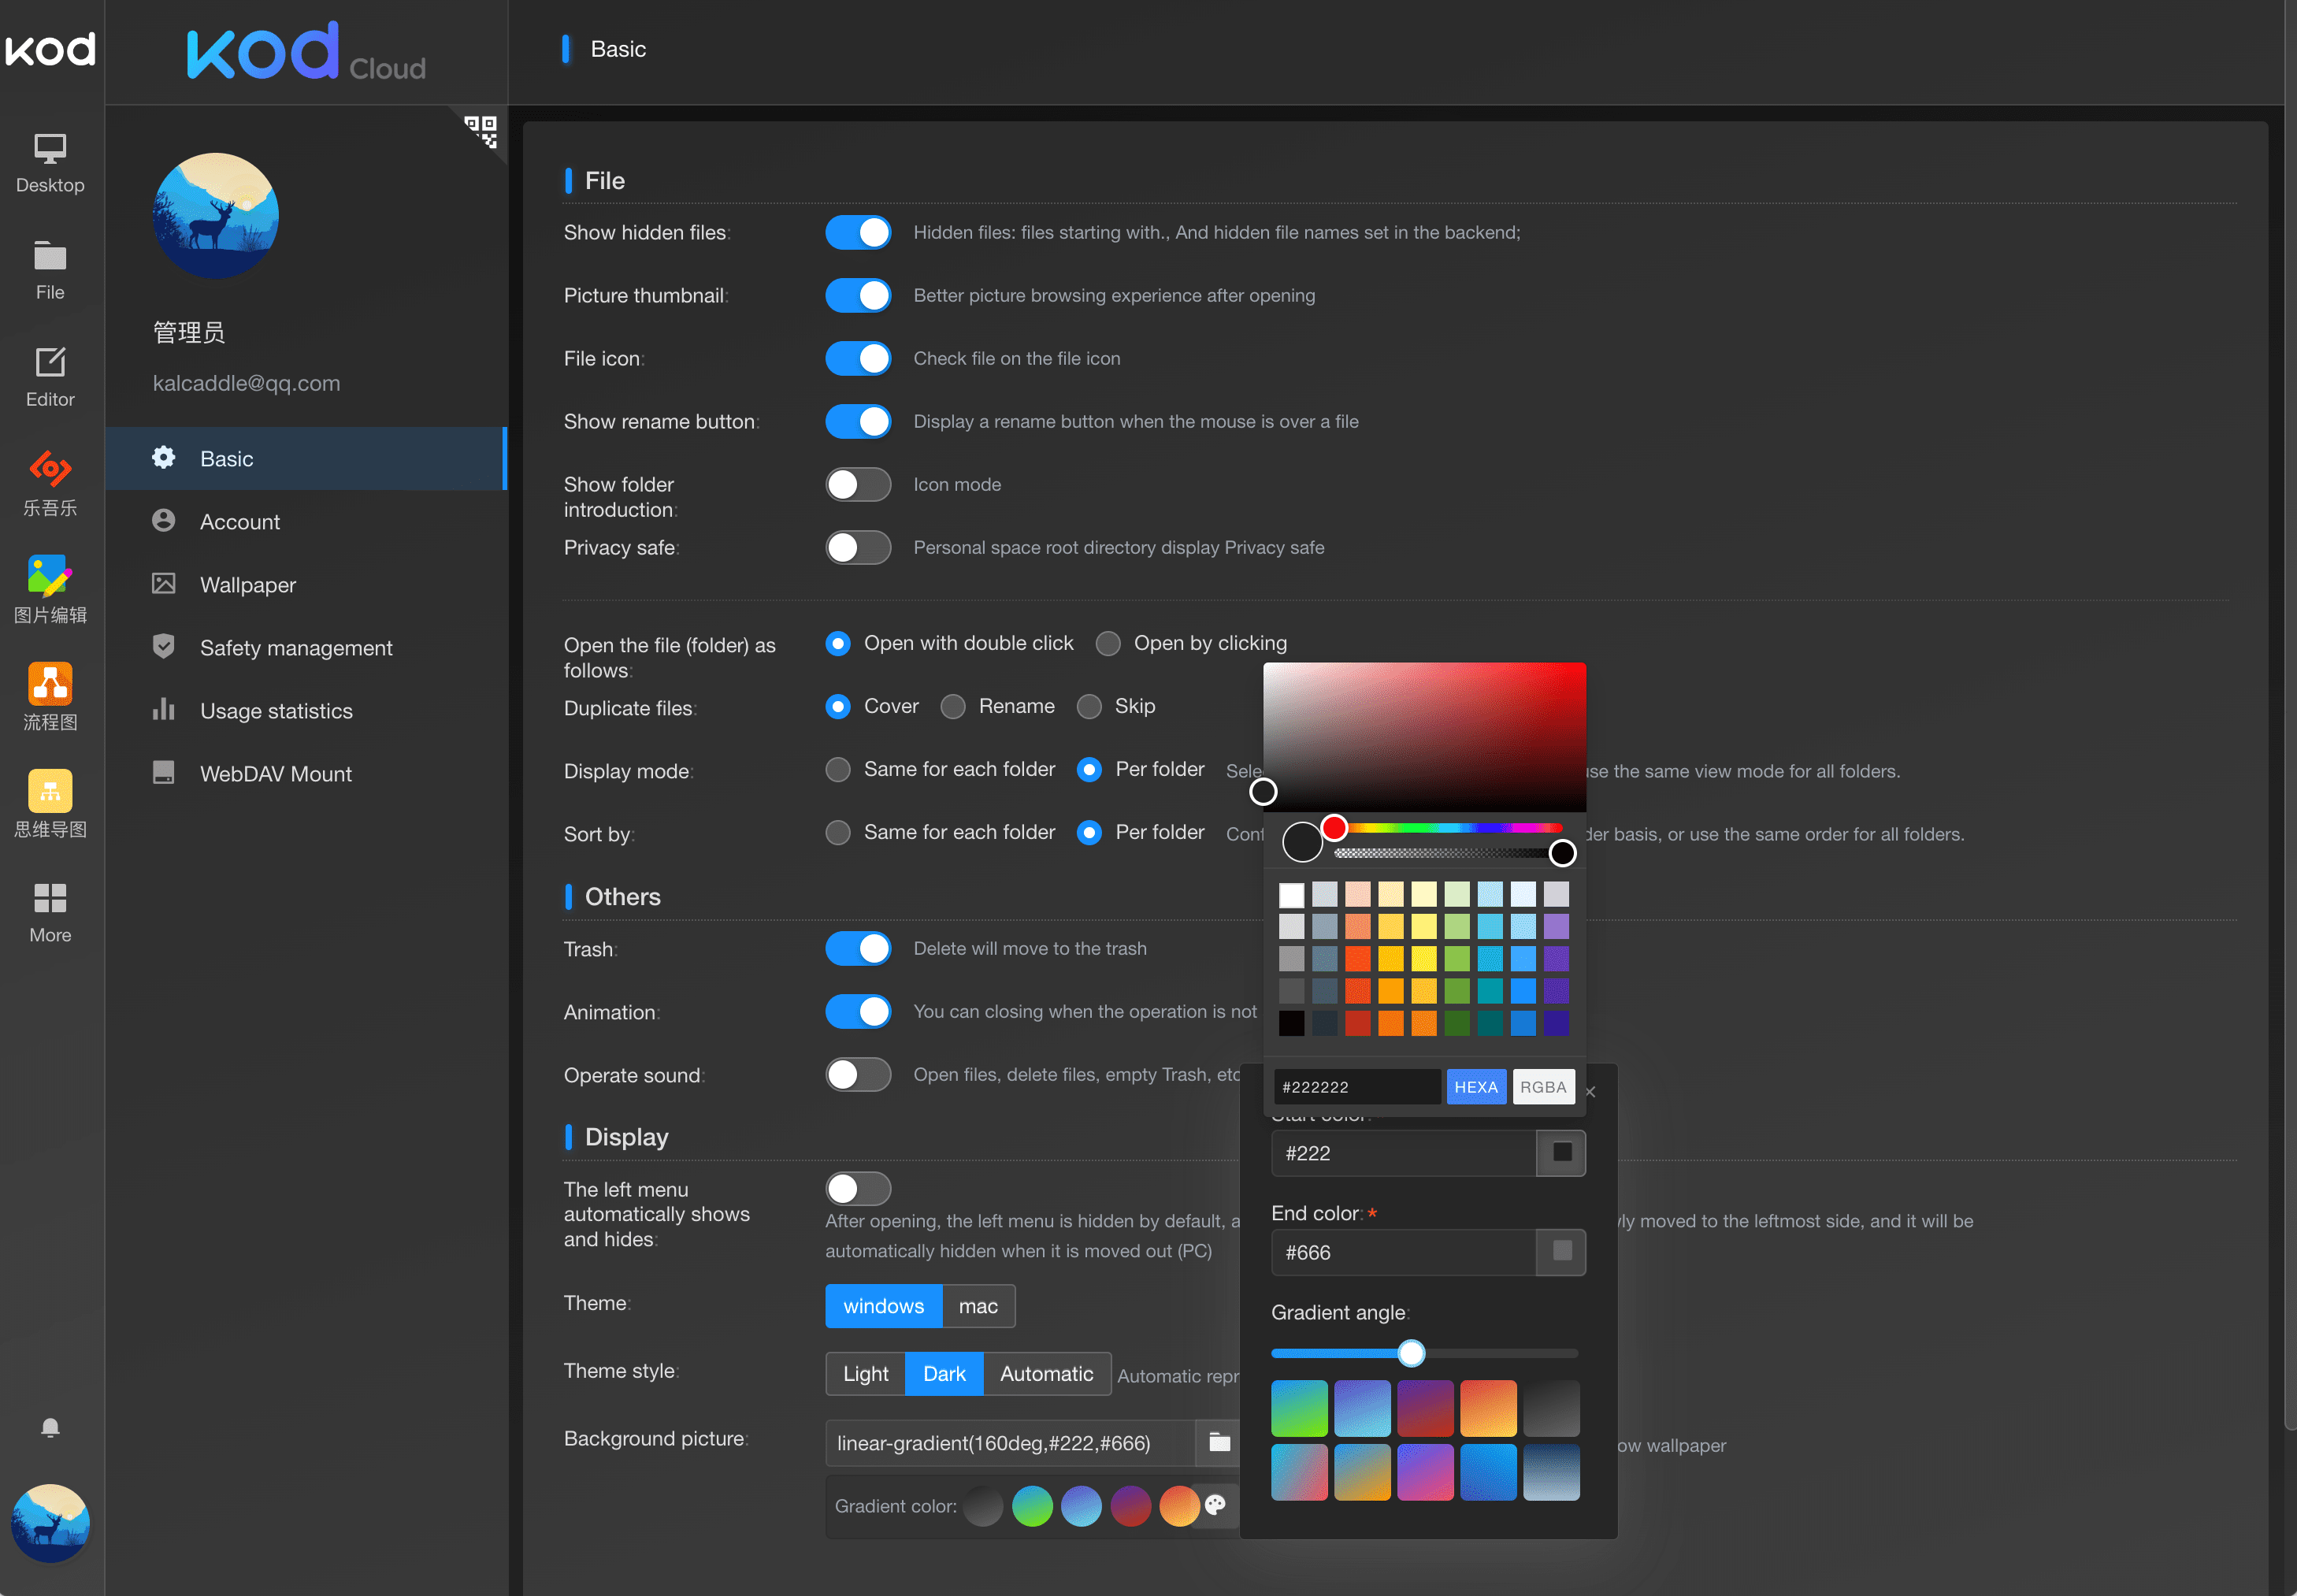Screen dimensions: 2297x1596
Task: Select the Rename option for duplicate files
Action: 952,706
